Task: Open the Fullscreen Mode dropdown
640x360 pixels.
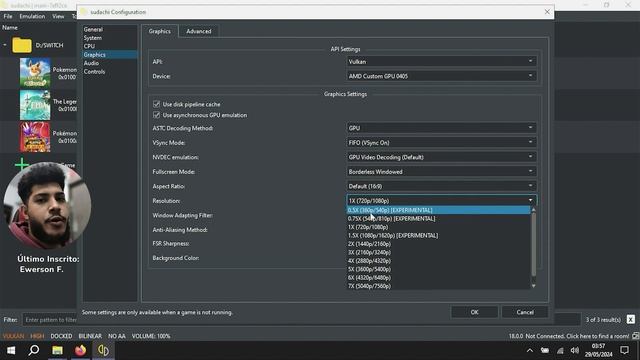Action: tap(441, 172)
